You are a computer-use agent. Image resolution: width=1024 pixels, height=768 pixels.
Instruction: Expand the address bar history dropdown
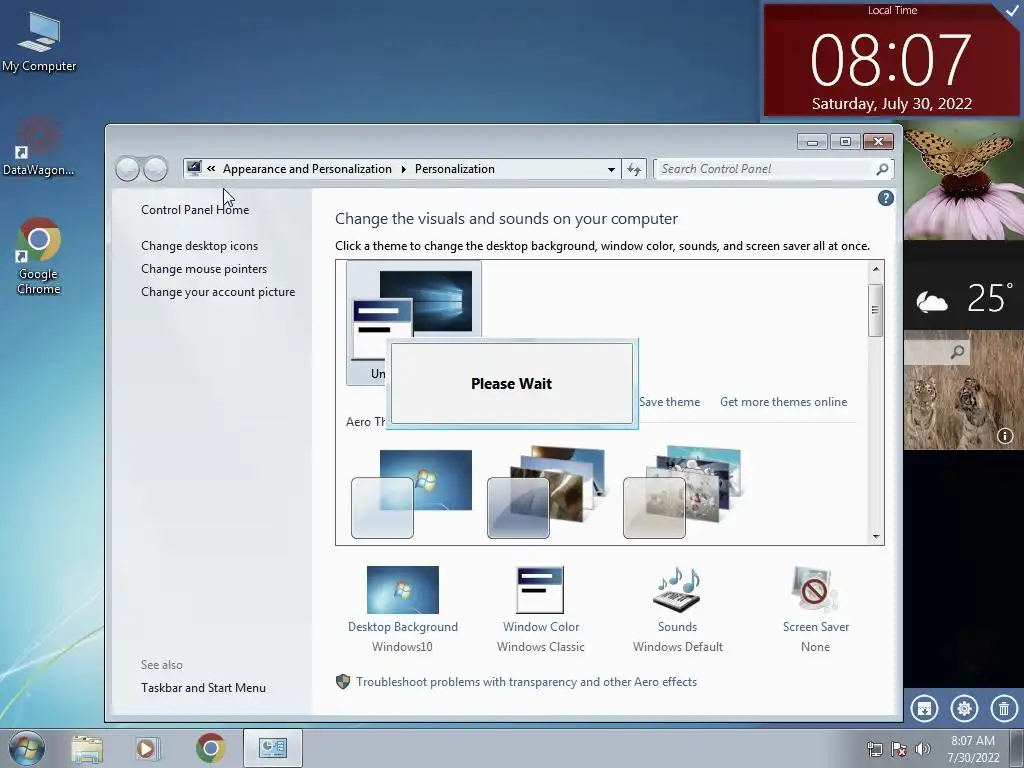[611, 169]
